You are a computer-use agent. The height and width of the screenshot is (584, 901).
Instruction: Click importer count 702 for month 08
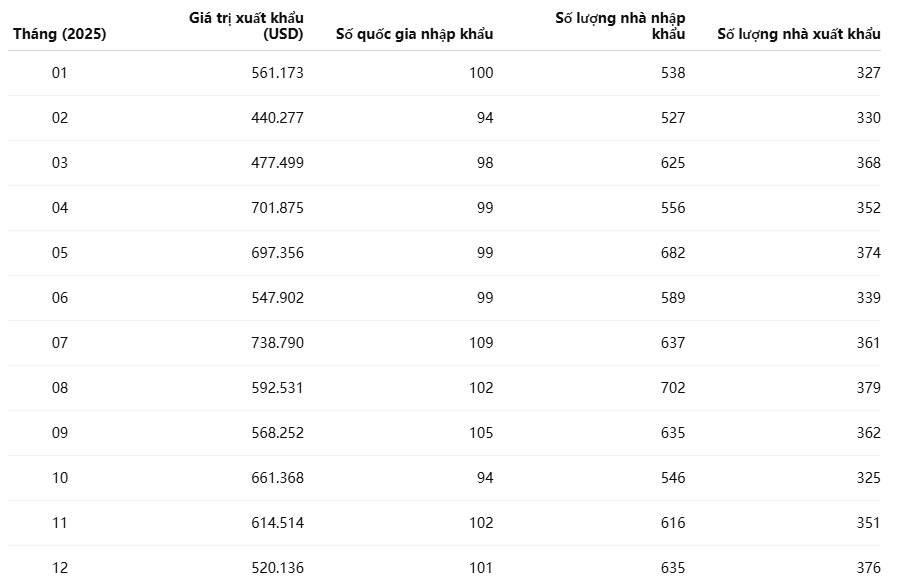(x=672, y=388)
